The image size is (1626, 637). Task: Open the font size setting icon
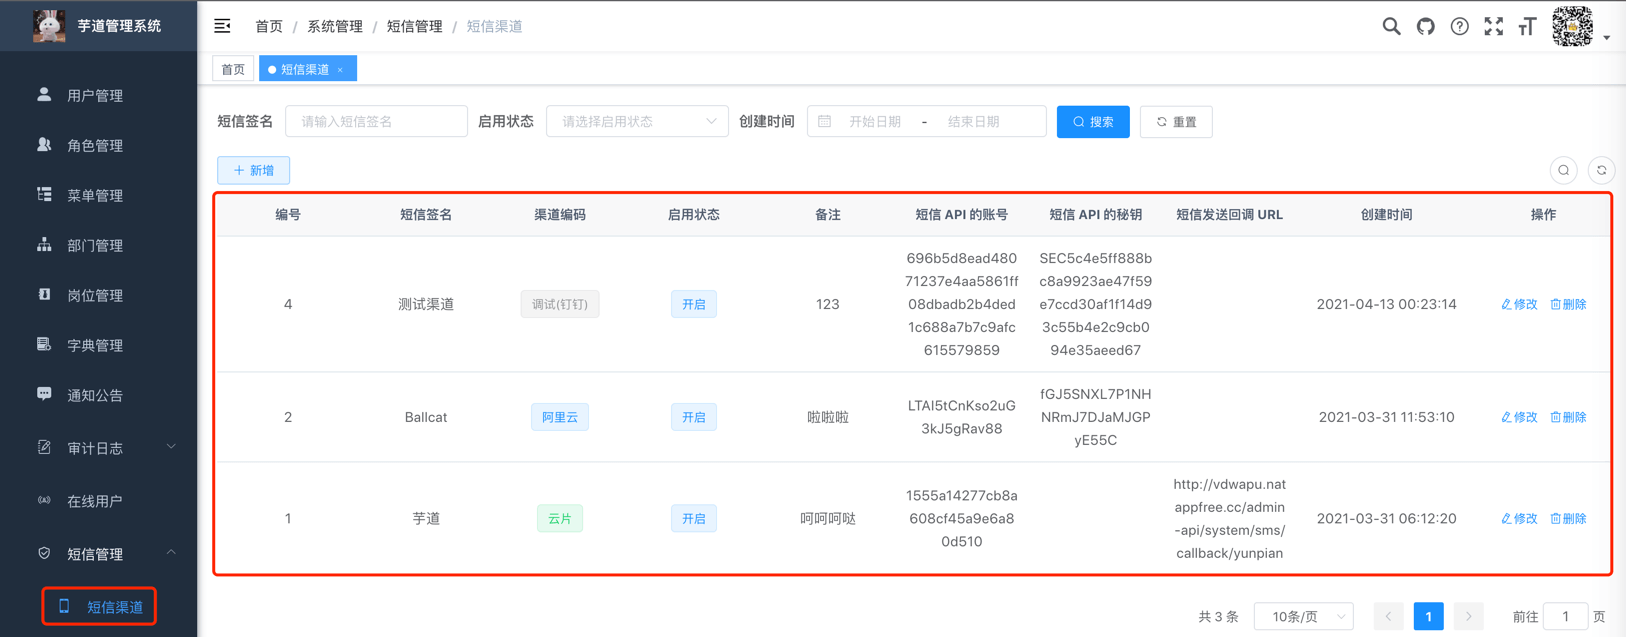click(1527, 27)
